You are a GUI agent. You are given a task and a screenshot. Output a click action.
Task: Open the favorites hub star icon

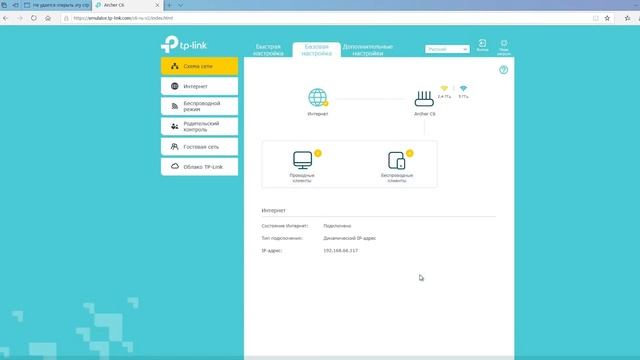(627, 18)
